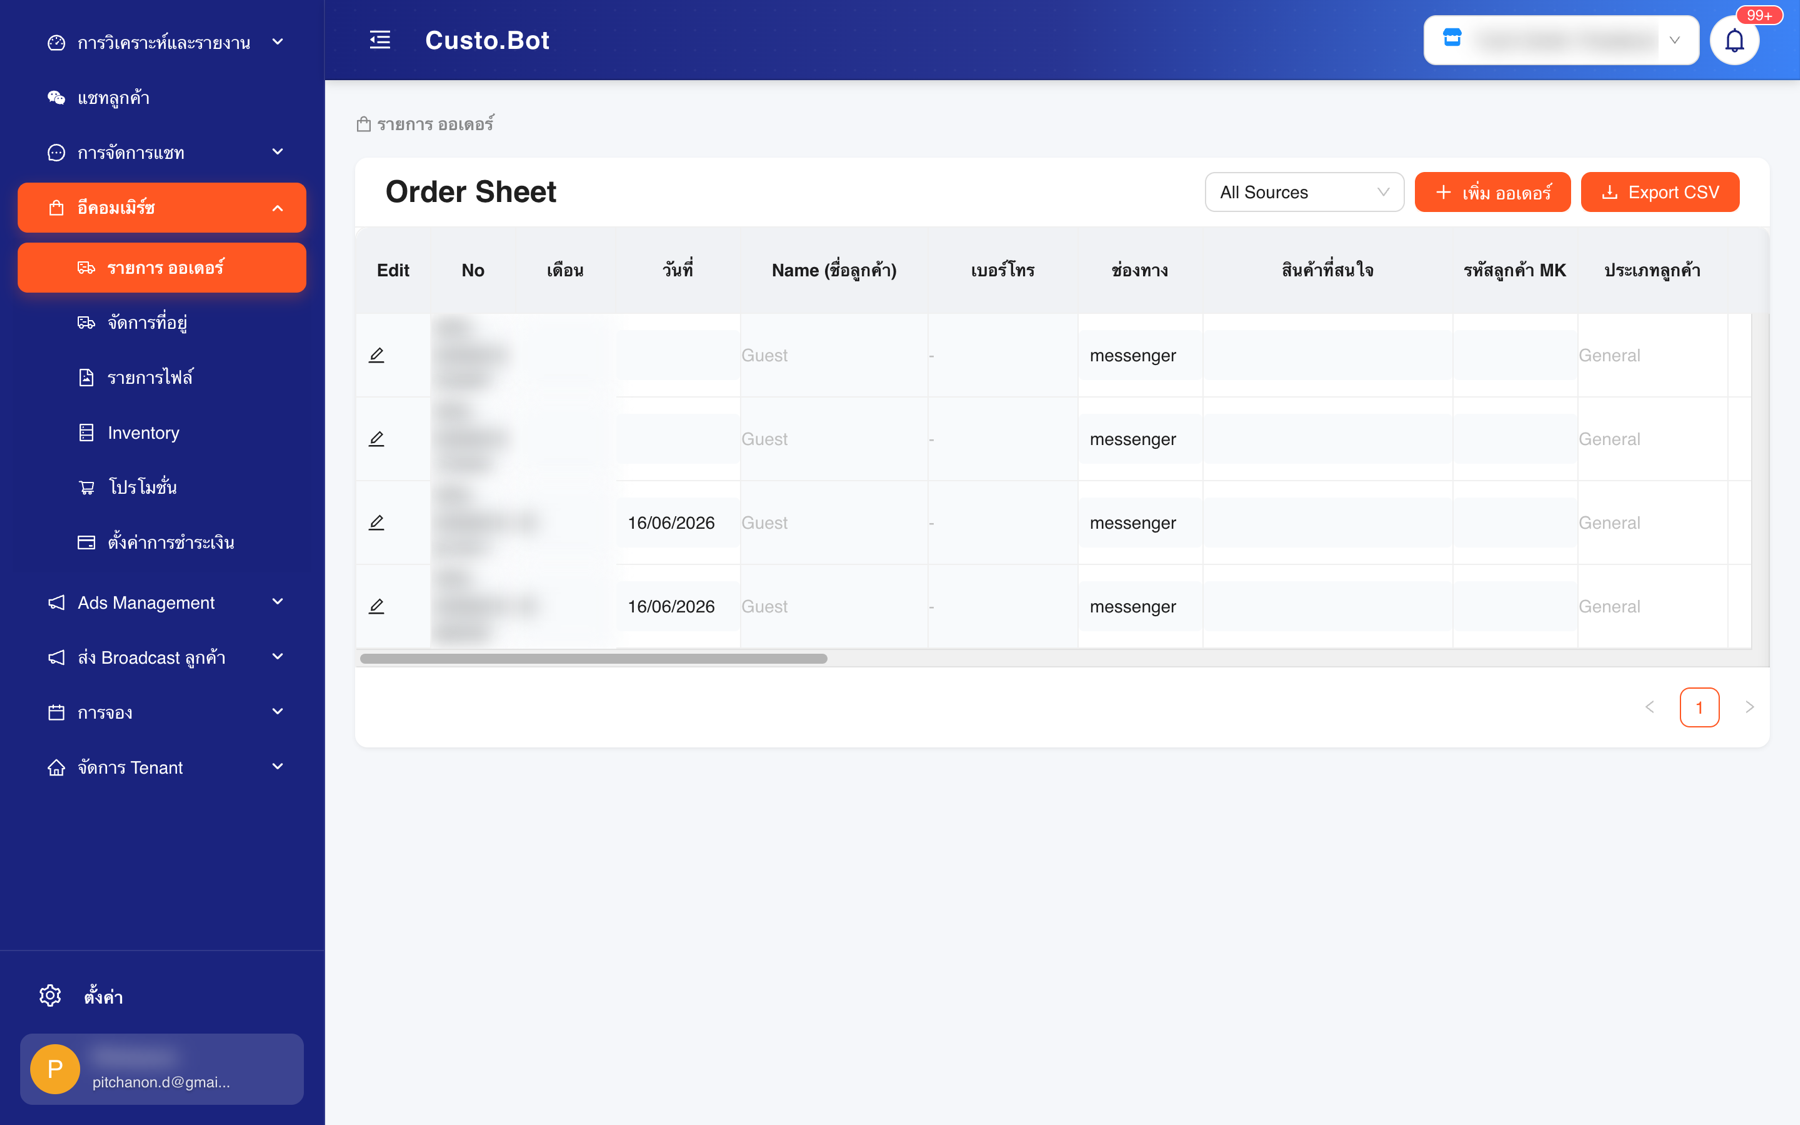This screenshot has height=1125, width=1800.
Task: Click the วันที่ column header
Action: point(678,270)
